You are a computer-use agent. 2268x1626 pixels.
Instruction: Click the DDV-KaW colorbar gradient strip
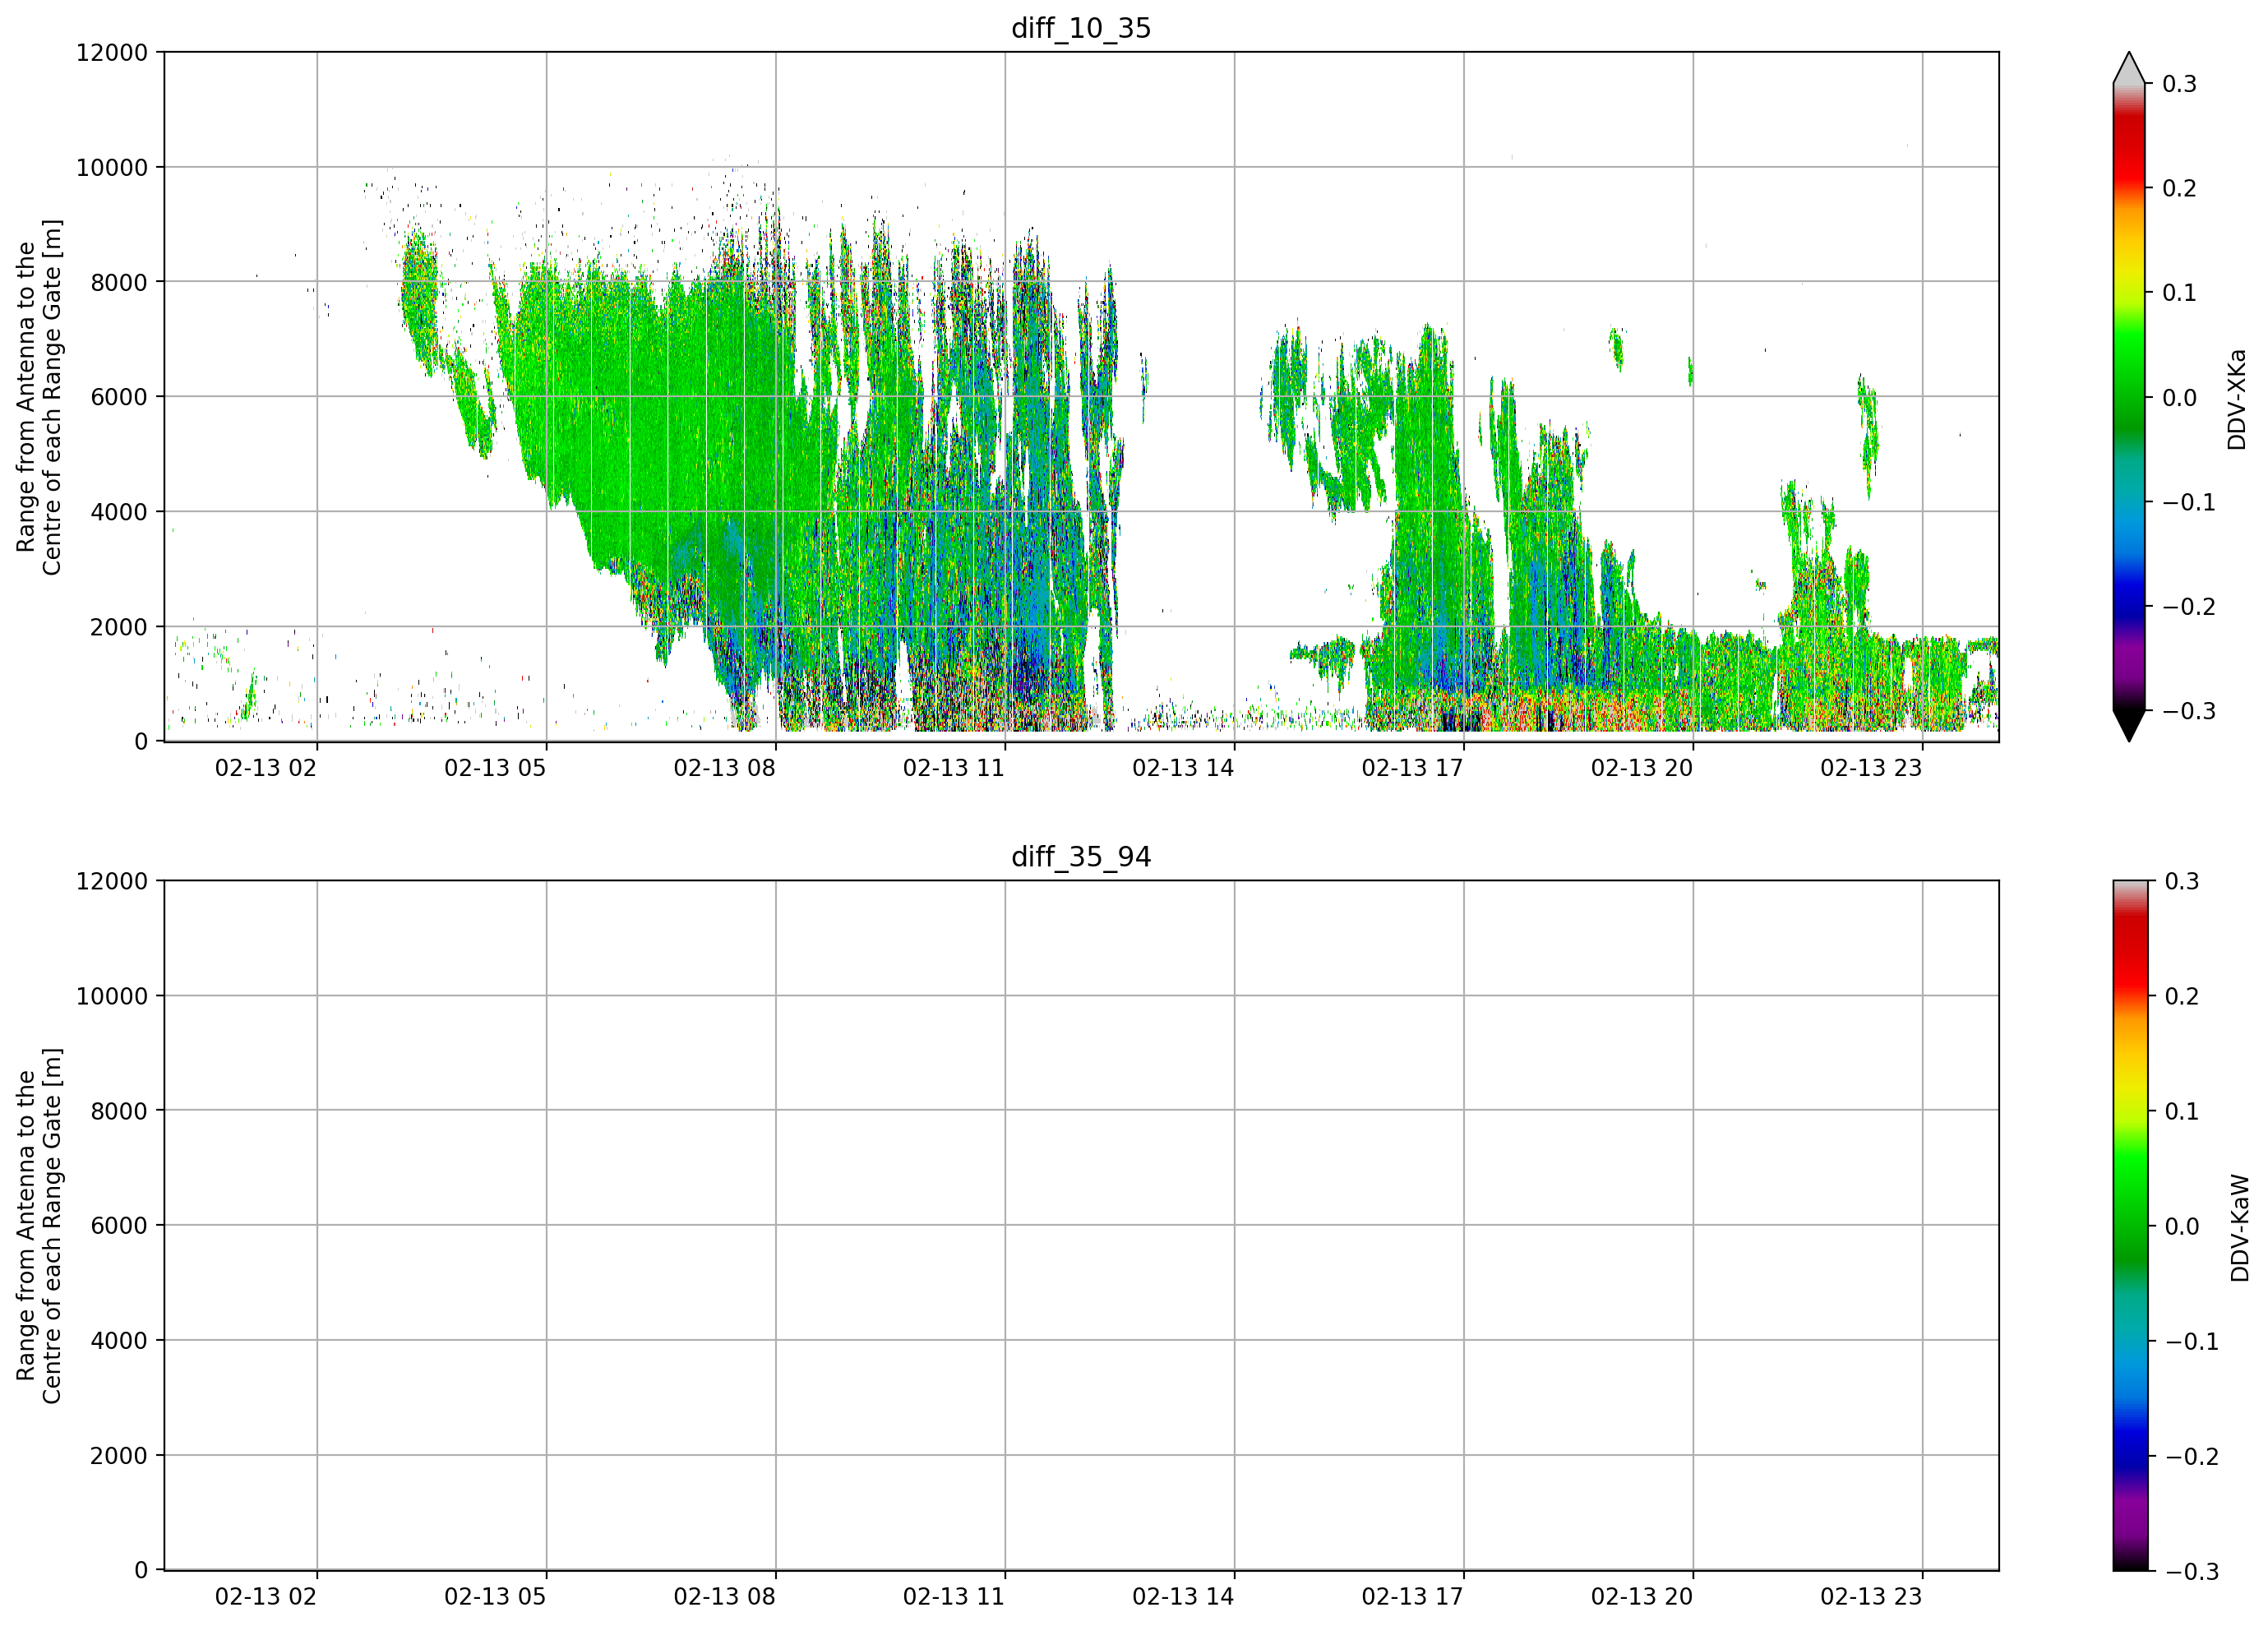(2129, 1225)
